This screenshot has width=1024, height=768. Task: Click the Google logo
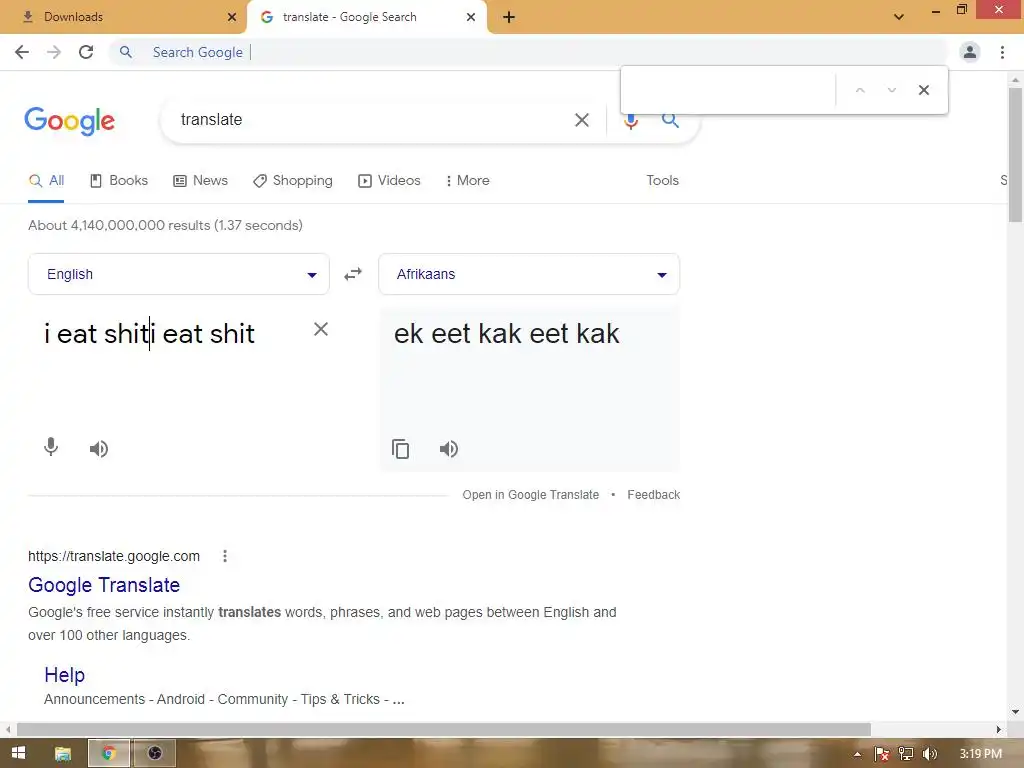70,121
